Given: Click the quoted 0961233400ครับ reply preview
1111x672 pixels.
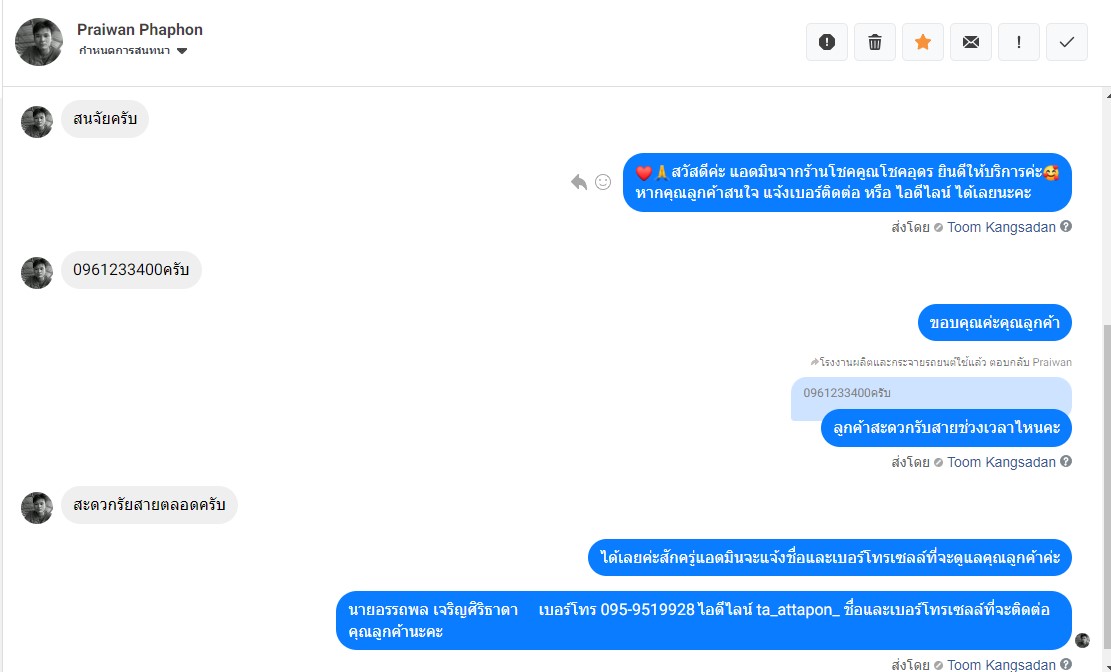Looking at the screenshot, I should click(x=931, y=393).
